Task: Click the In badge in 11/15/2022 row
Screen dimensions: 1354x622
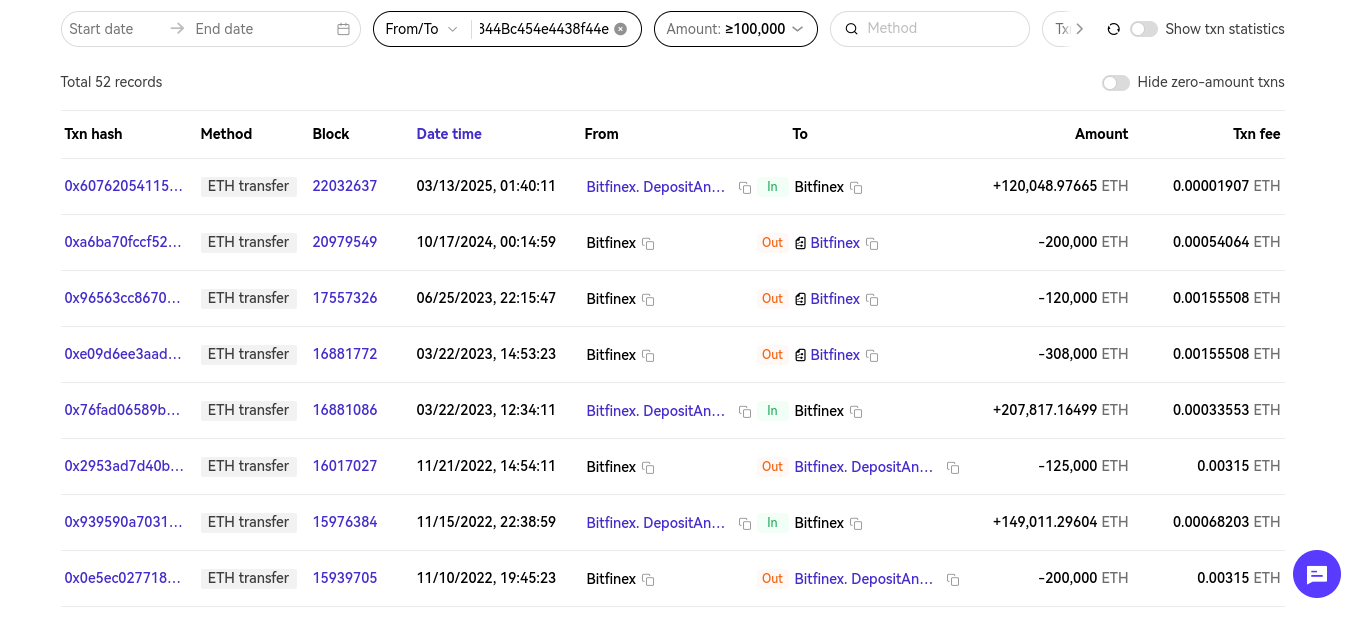Action: (772, 523)
